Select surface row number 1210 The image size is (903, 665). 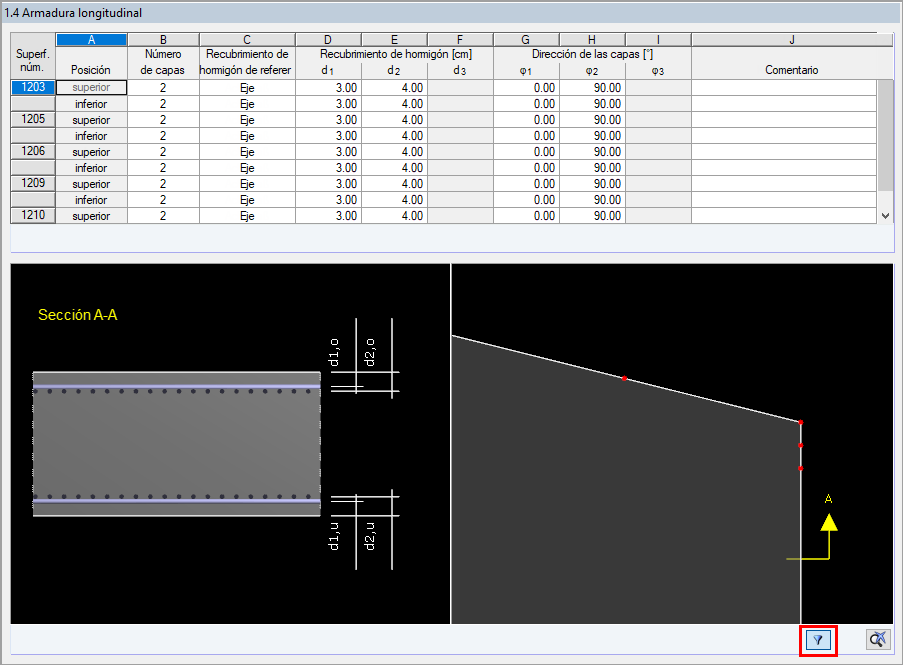[x=33, y=215]
